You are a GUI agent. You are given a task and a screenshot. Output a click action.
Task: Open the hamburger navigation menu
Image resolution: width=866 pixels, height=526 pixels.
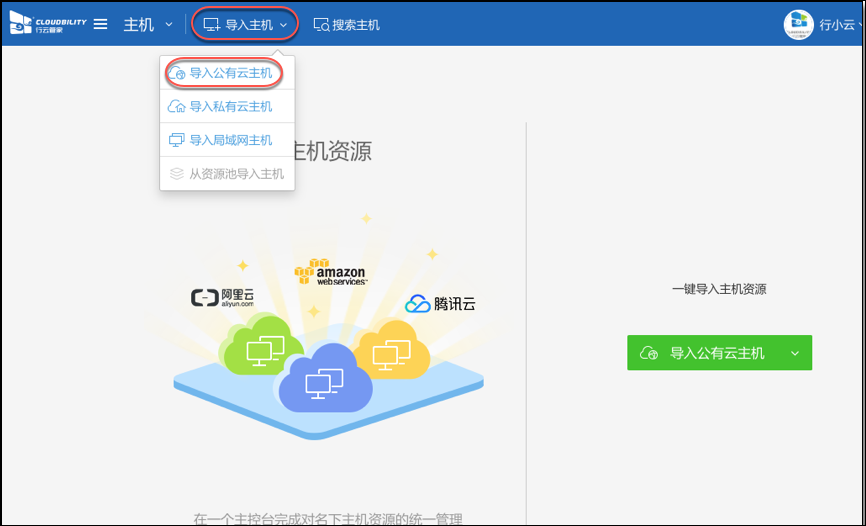tap(100, 24)
